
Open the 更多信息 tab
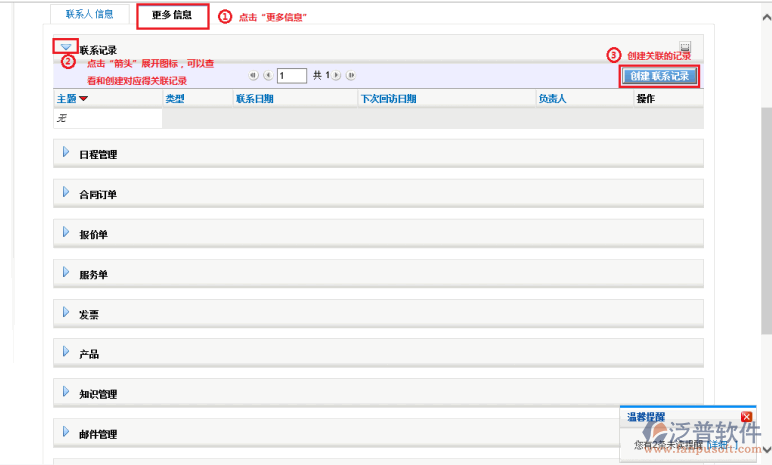(x=172, y=15)
